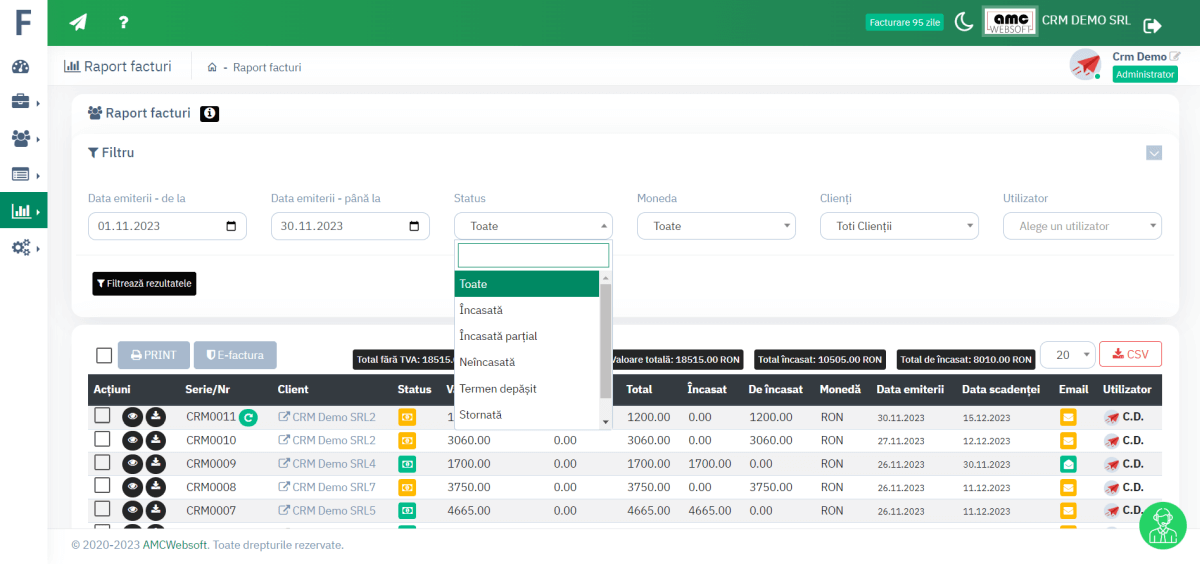Export the report with CSV button
Viewport: 1200px width, 564px height.
(x=1130, y=354)
